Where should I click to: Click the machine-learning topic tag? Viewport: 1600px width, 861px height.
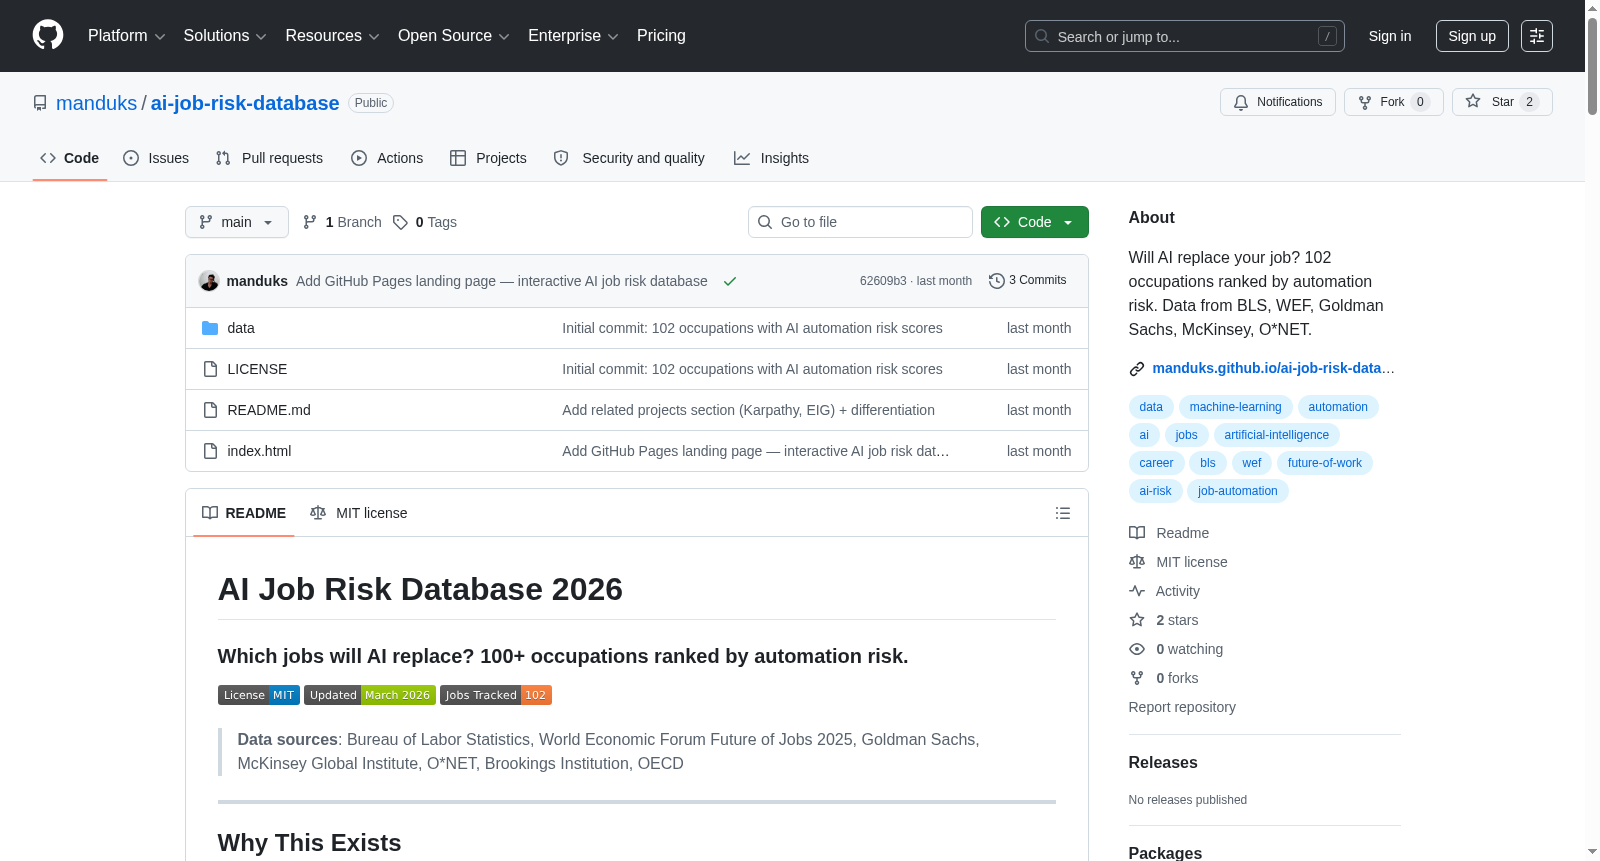[1236, 407]
